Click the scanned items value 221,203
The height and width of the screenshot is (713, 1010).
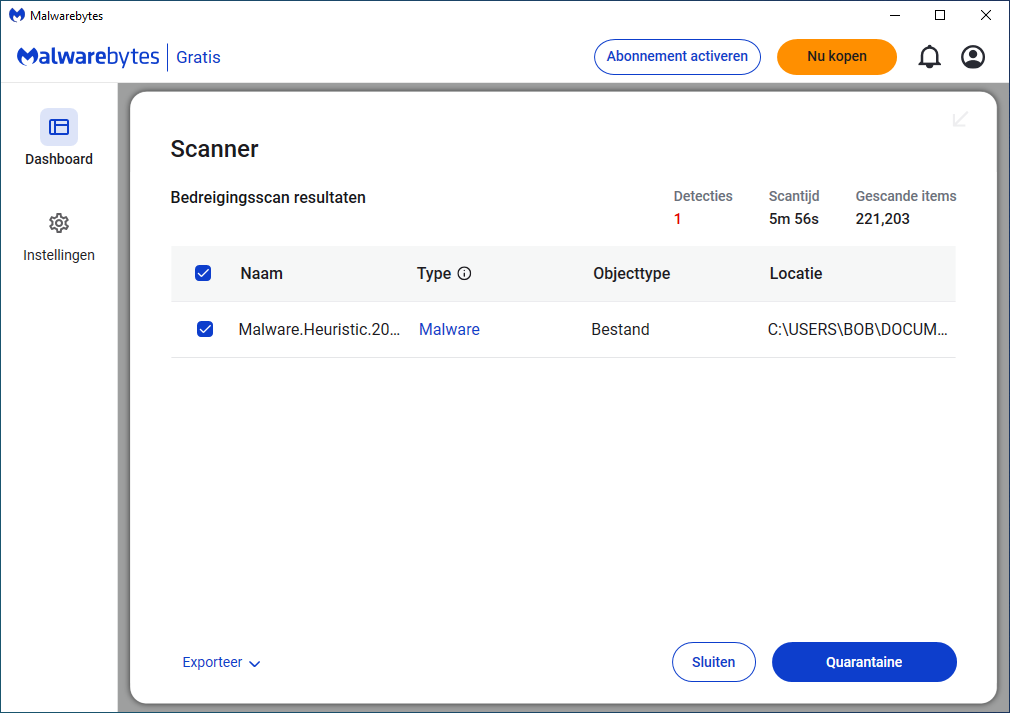click(x=882, y=219)
